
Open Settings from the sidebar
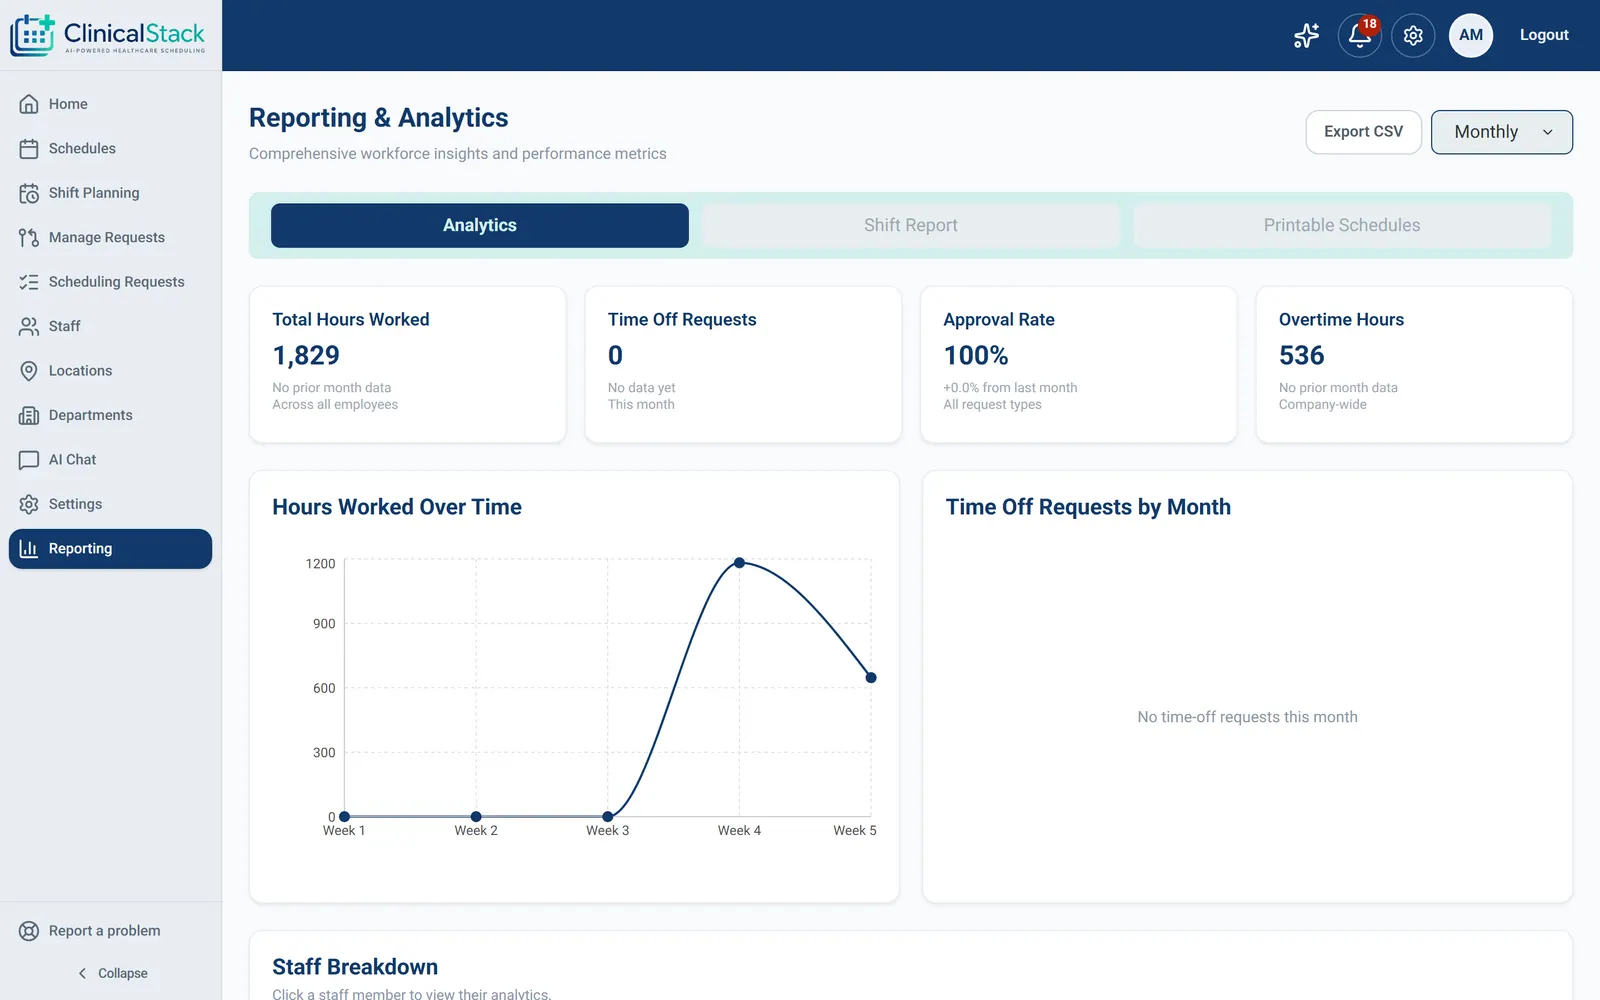110,504
